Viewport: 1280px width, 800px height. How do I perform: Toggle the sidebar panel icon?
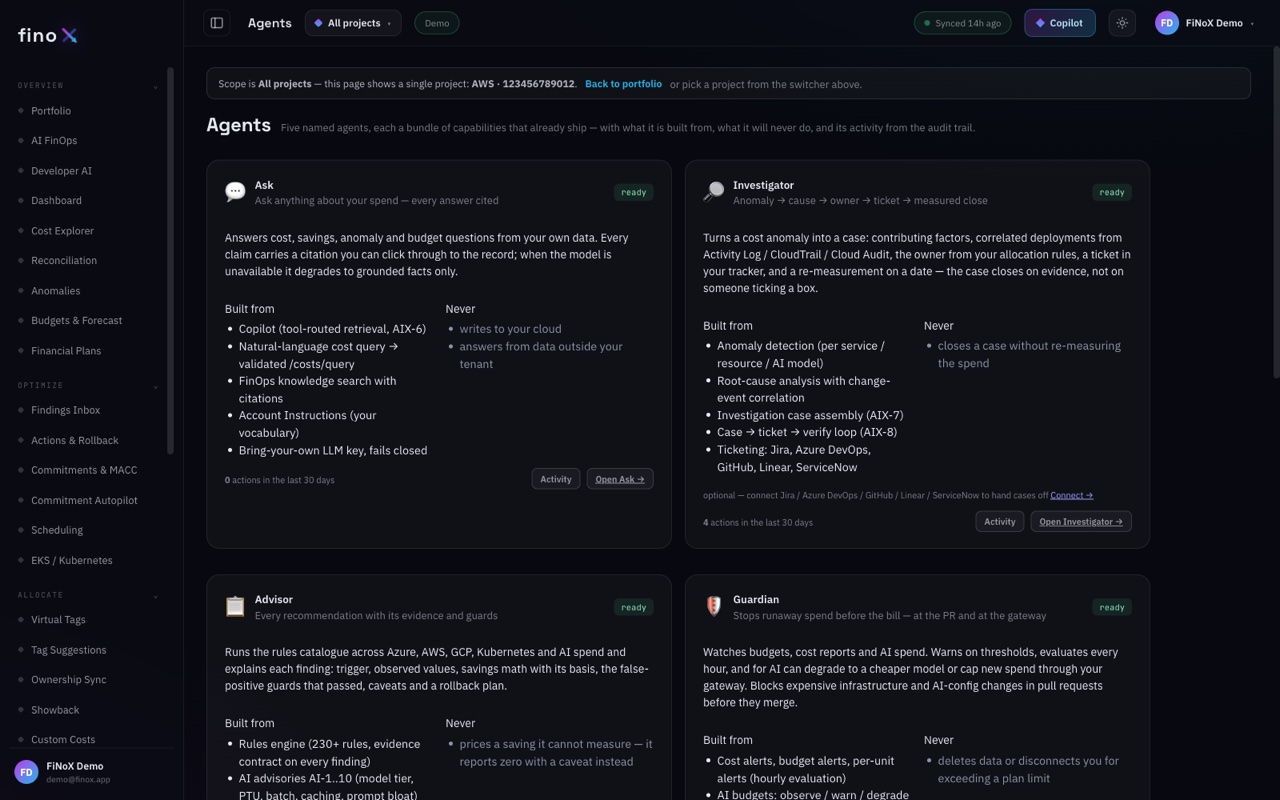tap(216, 23)
